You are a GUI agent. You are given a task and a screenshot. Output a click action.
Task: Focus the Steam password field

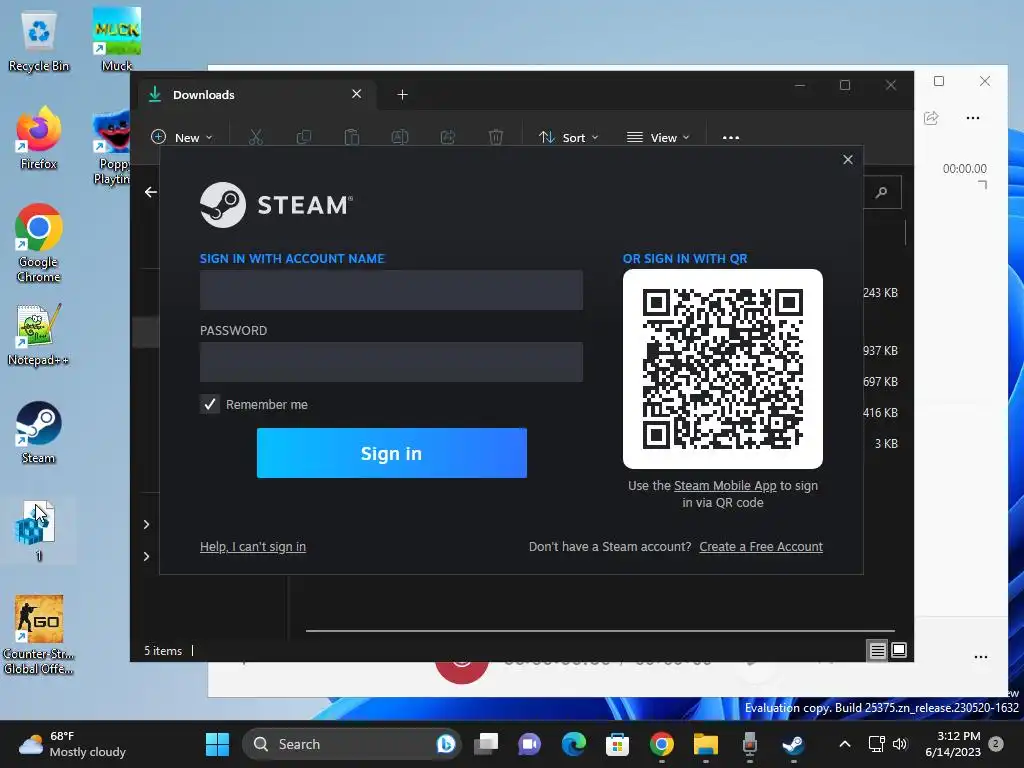point(391,362)
